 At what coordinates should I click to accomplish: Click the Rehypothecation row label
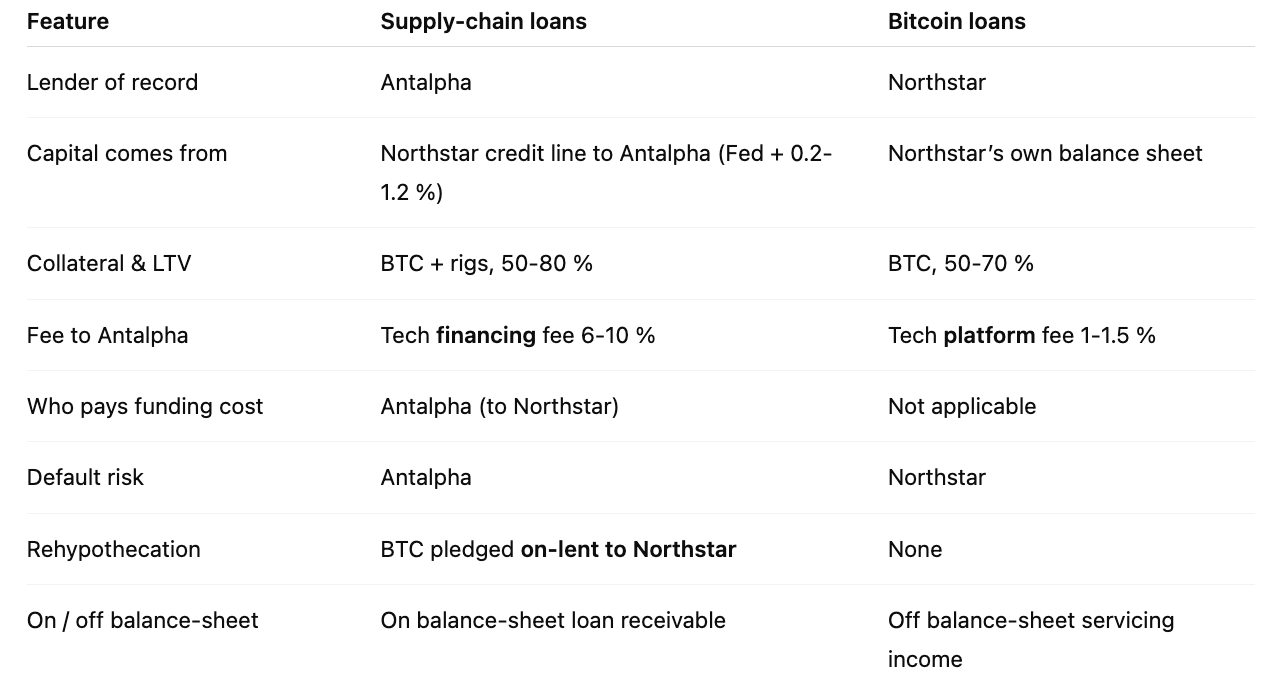(x=114, y=549)
